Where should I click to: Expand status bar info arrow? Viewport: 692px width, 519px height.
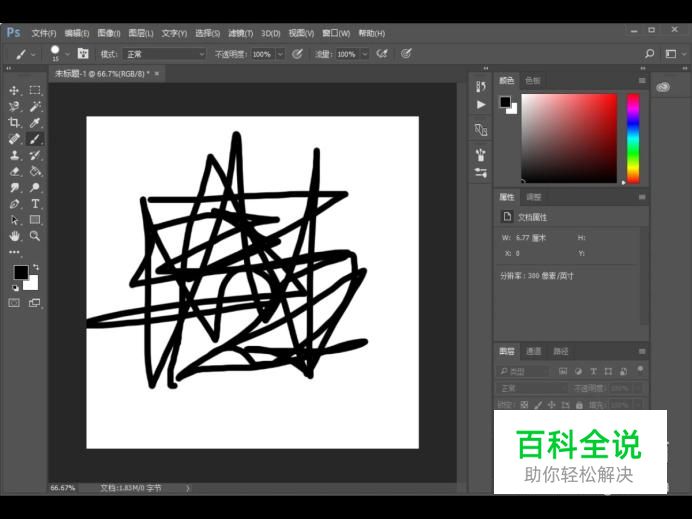click(188, 488)
